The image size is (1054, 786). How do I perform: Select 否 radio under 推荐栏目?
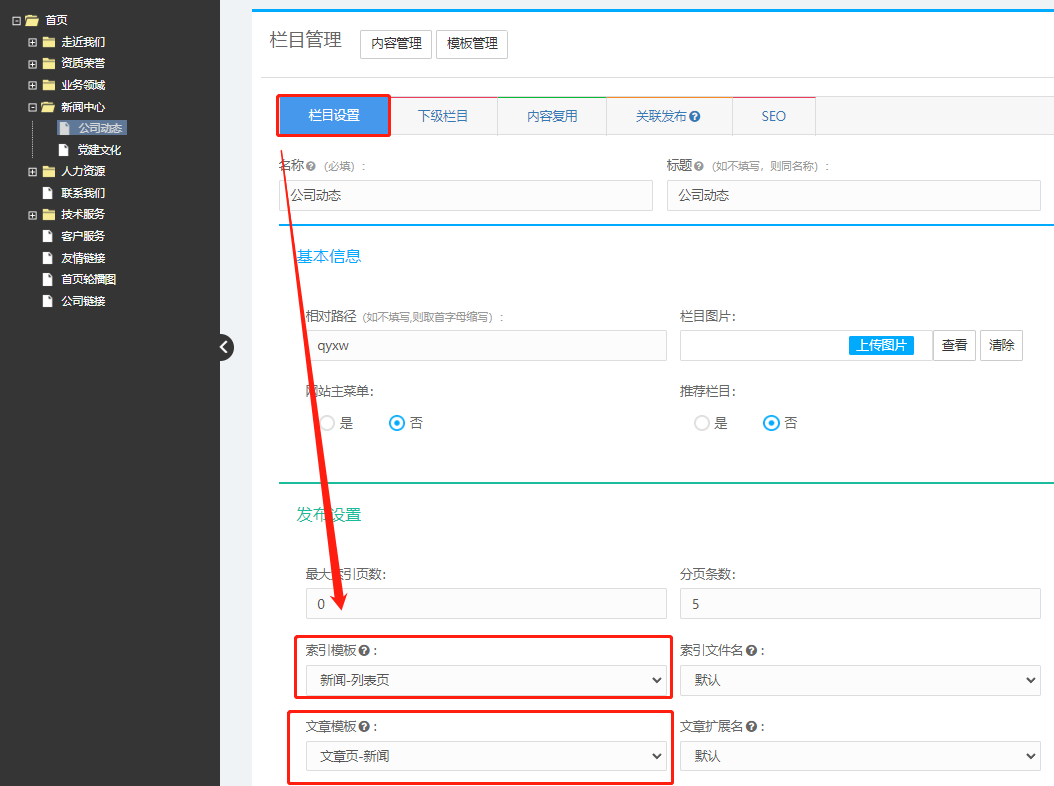771,423
